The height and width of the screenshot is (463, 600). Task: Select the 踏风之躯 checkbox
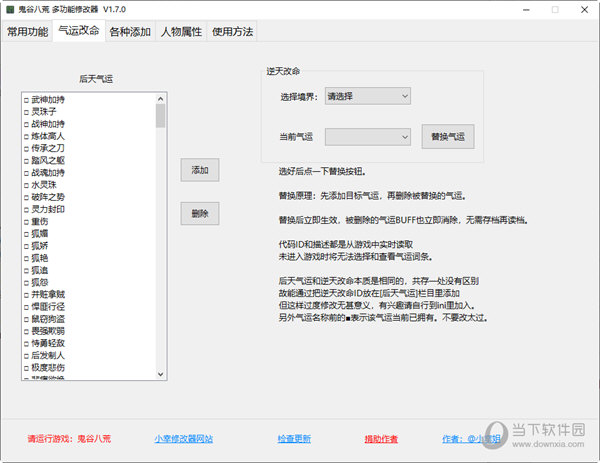26,161
